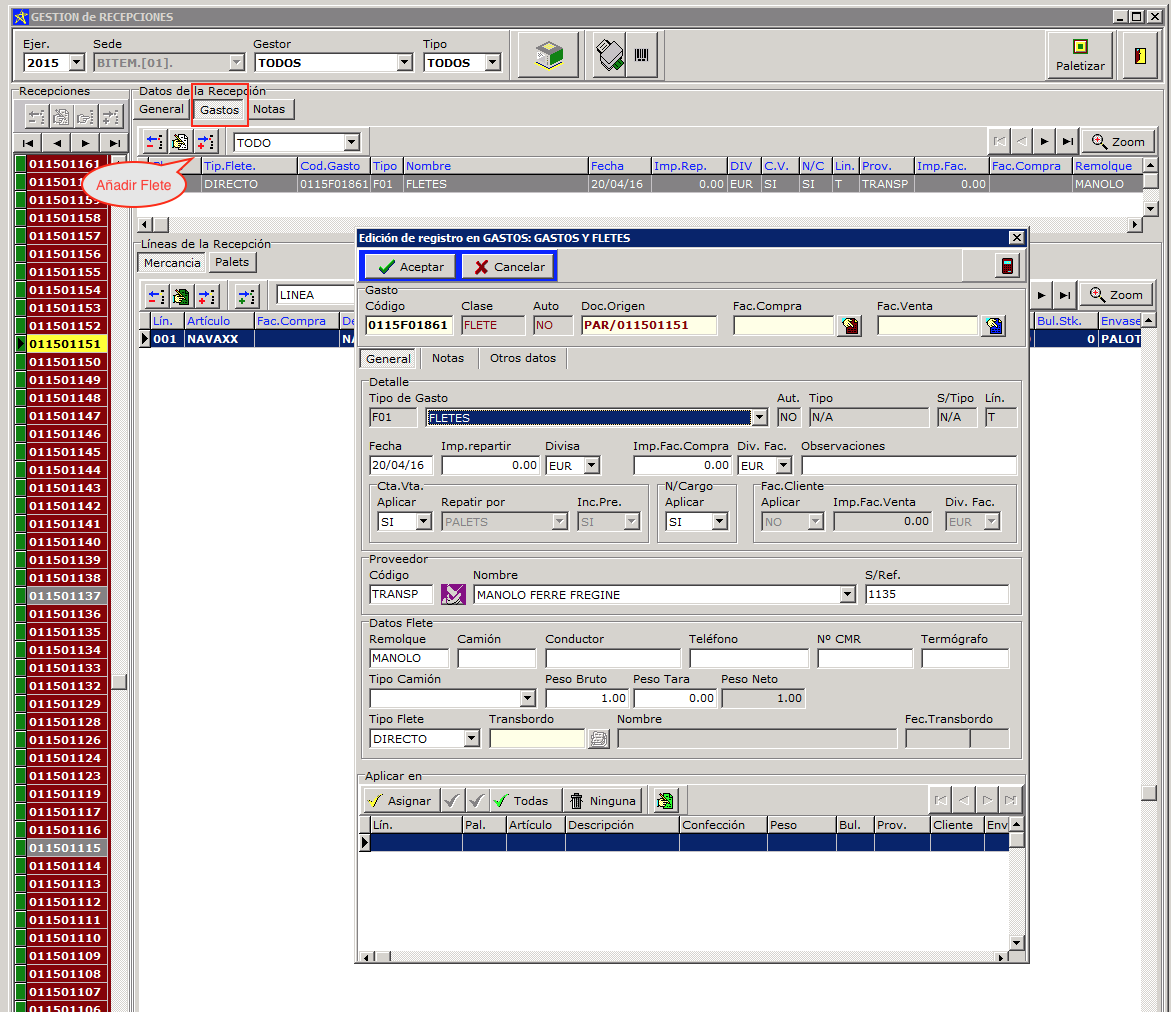This screenshot has height=1012, width=1171.
Task: Click the calculator icon in the dialog
Action: 1007,266
